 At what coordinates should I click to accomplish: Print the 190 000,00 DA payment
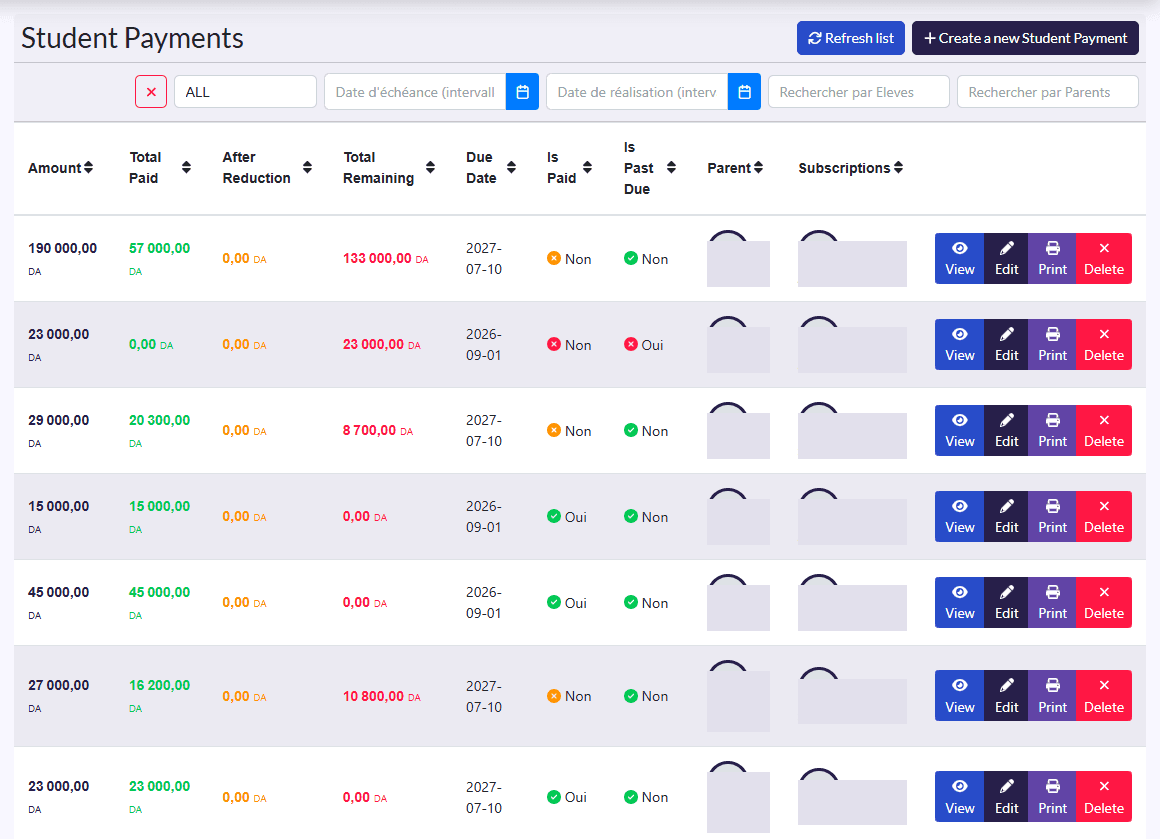tap(1052, 258)
